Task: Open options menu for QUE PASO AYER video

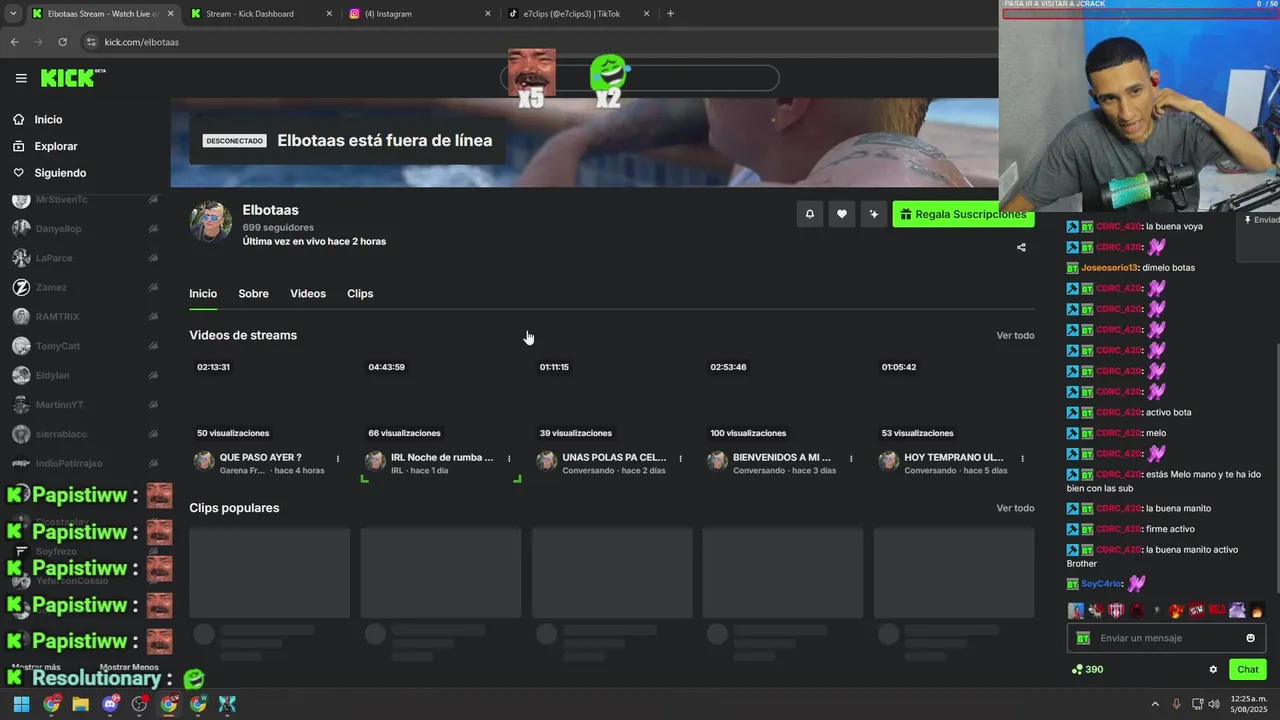Action: click(x=338, y=459)
